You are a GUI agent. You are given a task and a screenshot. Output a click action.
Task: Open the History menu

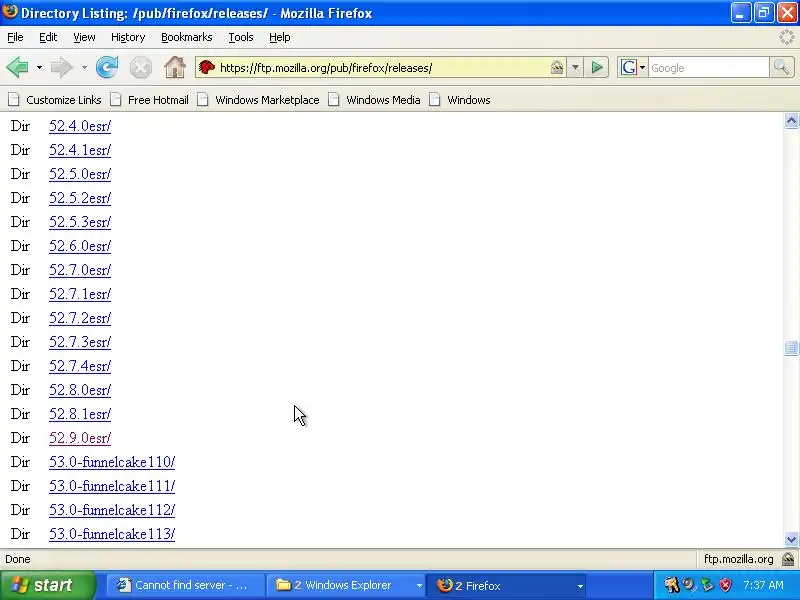coord(128,37)
